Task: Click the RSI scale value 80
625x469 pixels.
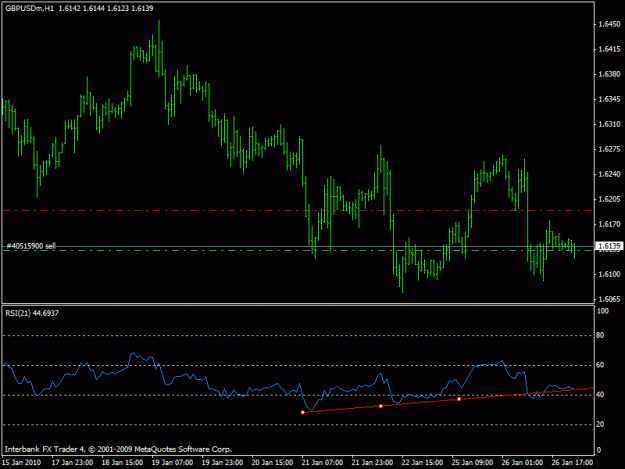Action: [x=600, y=336]
